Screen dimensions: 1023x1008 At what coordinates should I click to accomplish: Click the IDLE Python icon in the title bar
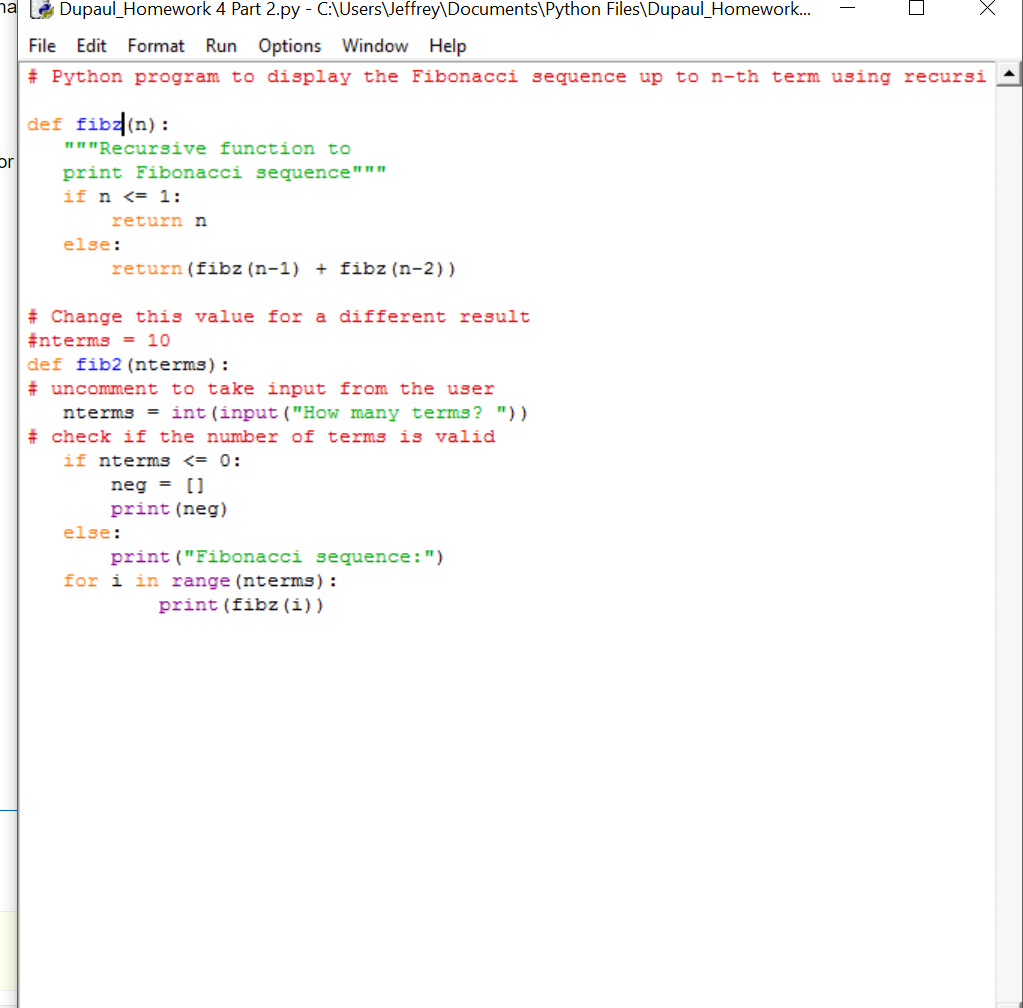coord(42,10)
